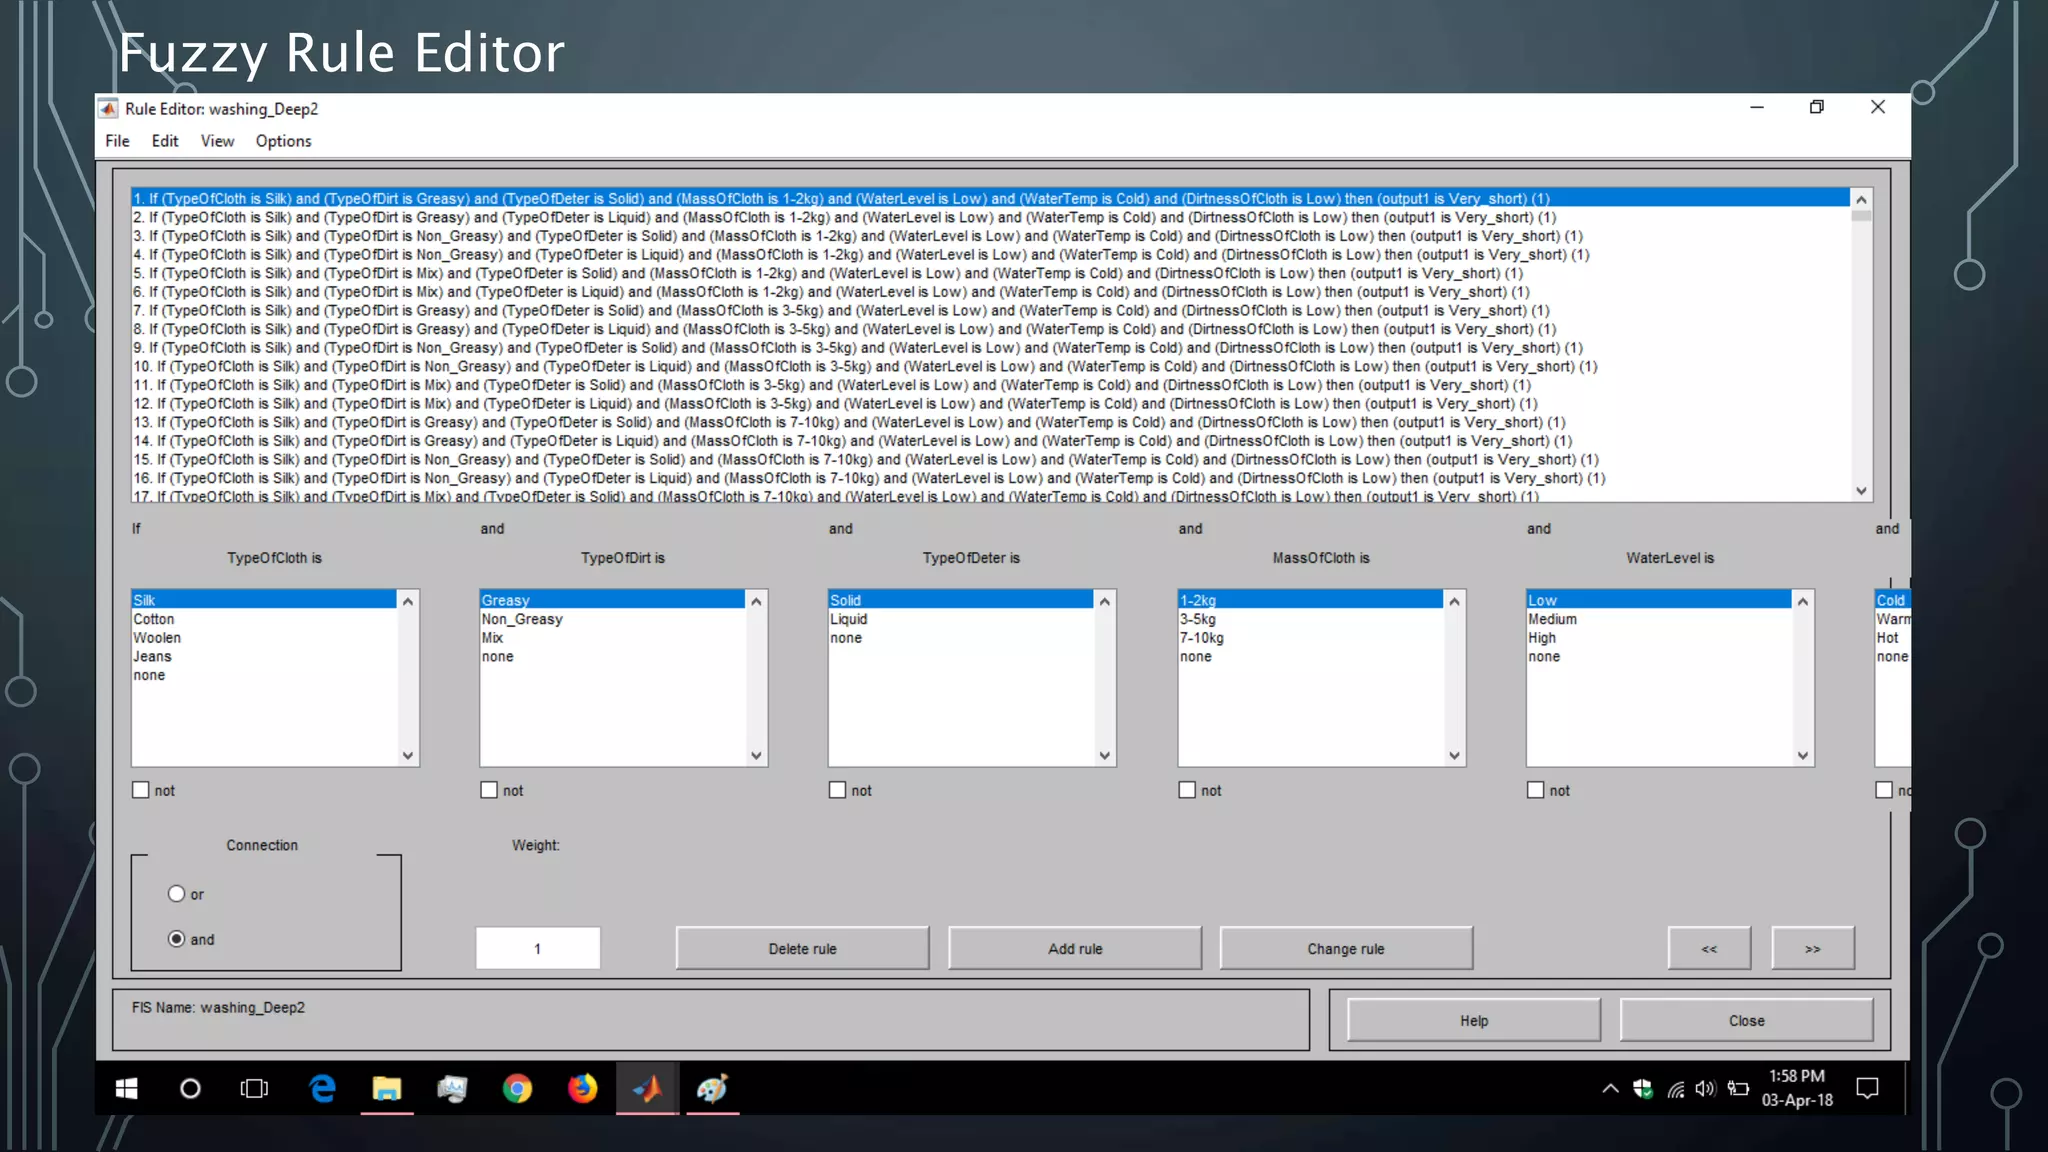Close the Rule Editor via Close button
Viewport: 2048px width, 1152px height.
[x=1746, y=1020]
